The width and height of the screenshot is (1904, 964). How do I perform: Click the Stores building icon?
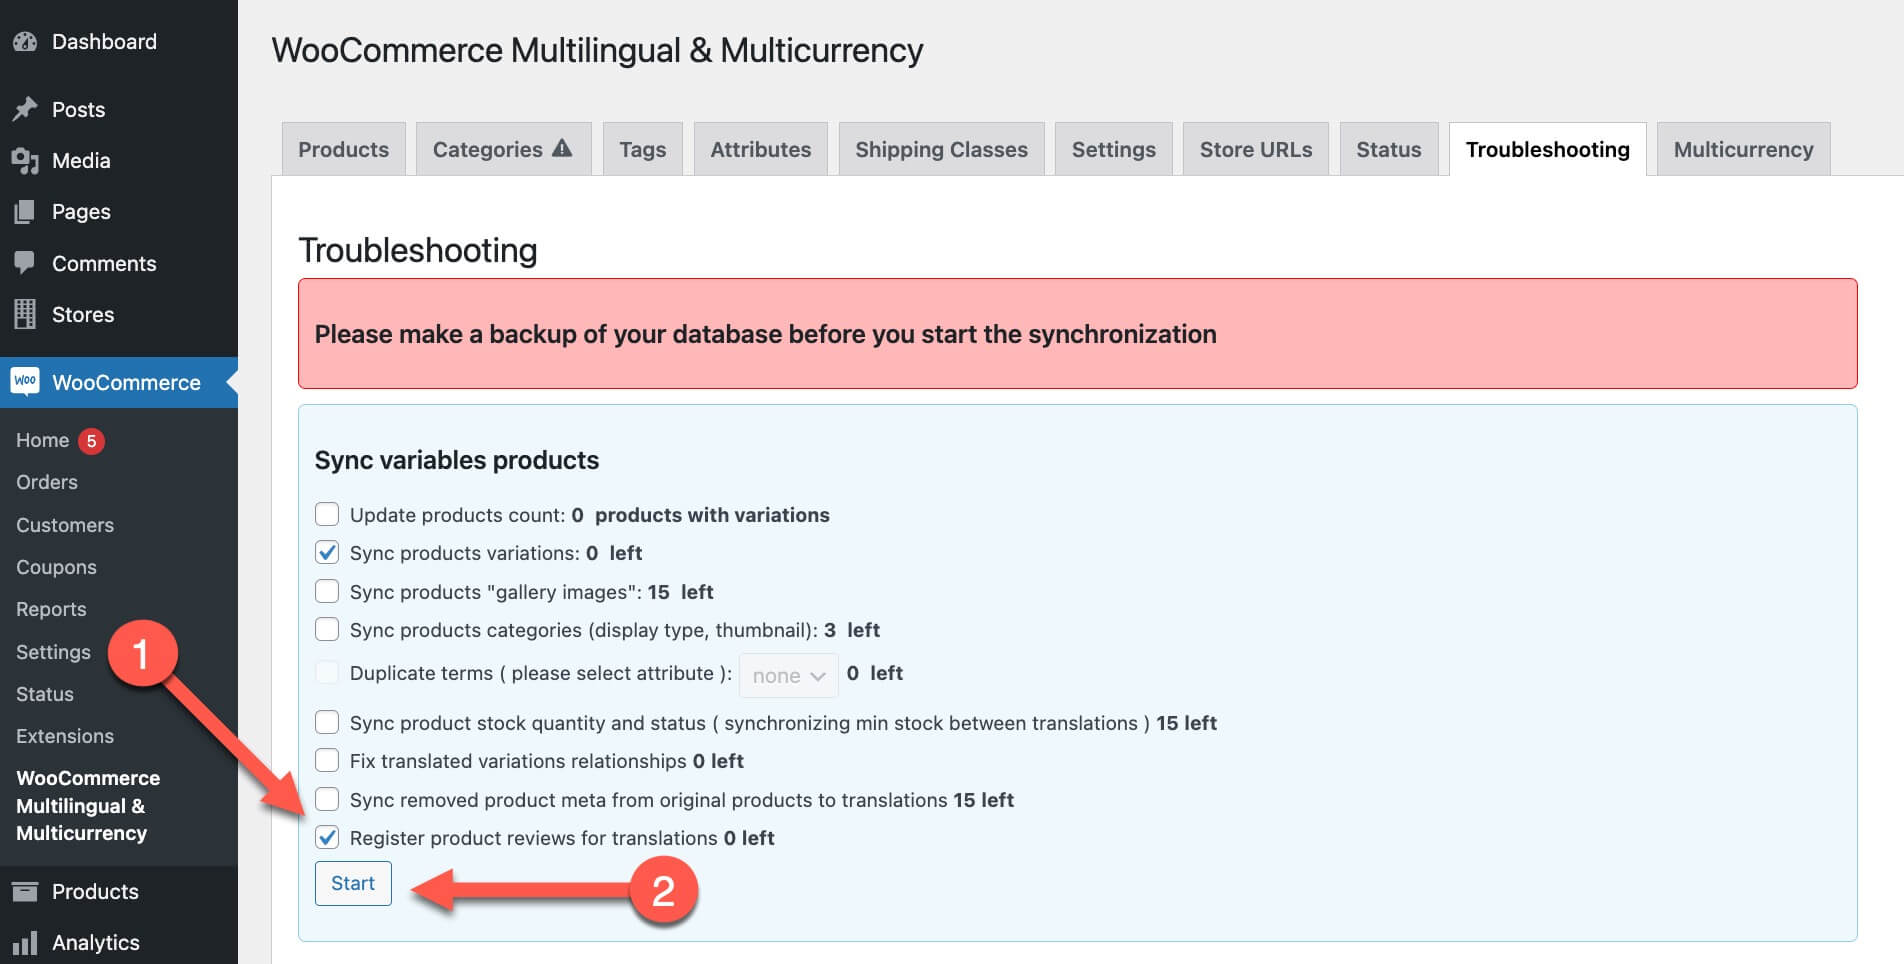25,314
